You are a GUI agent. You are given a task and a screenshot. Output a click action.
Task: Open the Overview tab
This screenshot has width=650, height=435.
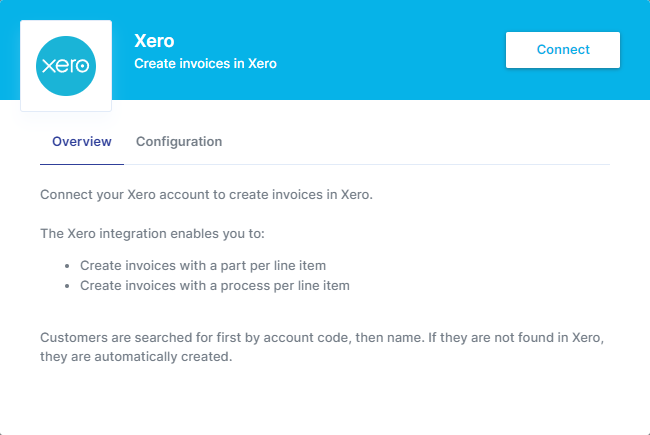pyautogui.click(x=82, y=142)
